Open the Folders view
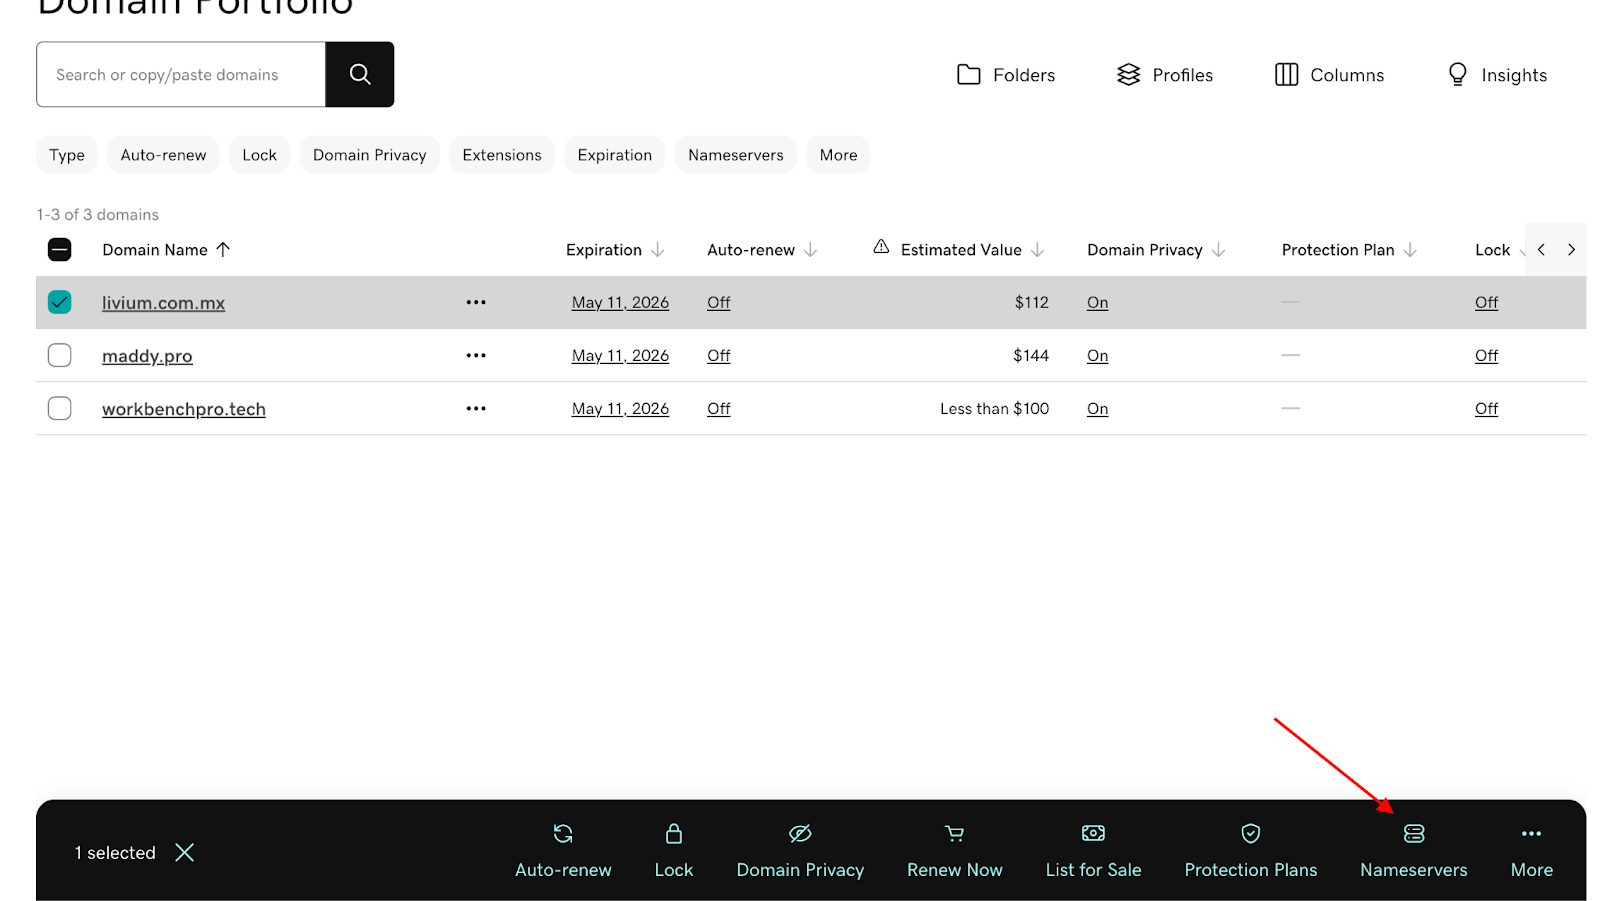This screenshot has width=1600, height=901. click(x=1006, y=75)
